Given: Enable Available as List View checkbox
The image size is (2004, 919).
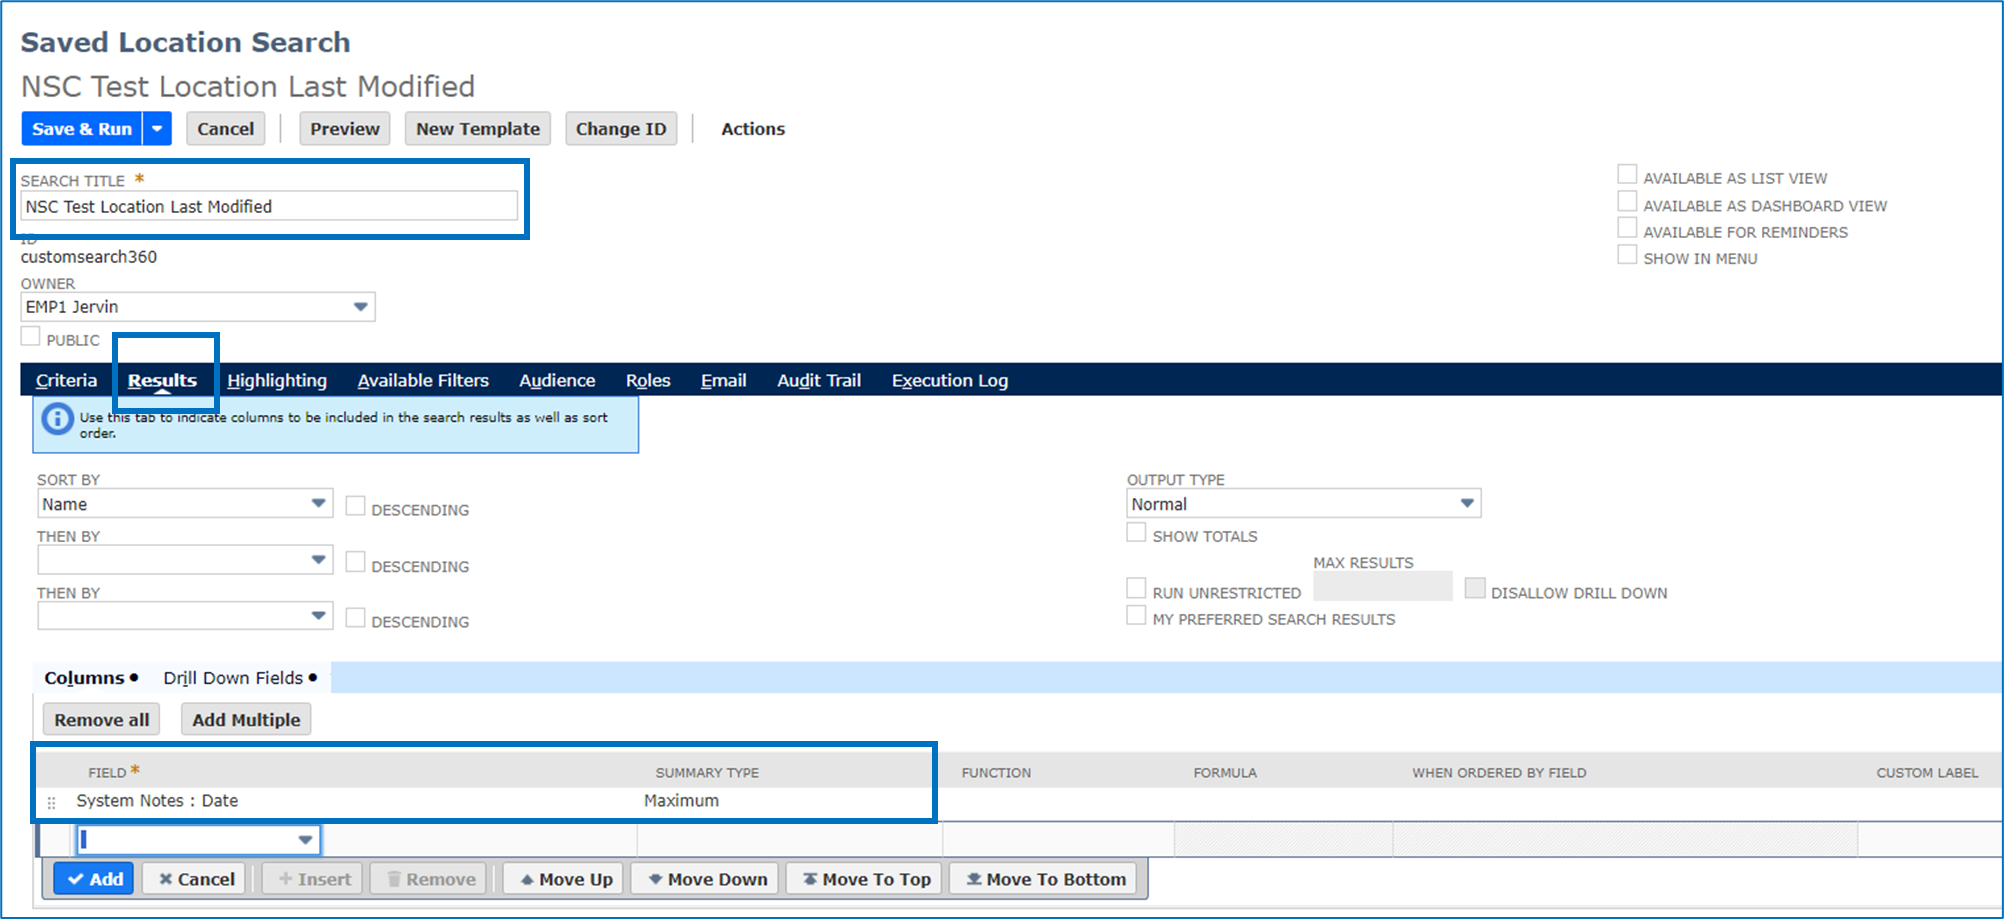Looking at the screenshot, I should [1628, 175].
